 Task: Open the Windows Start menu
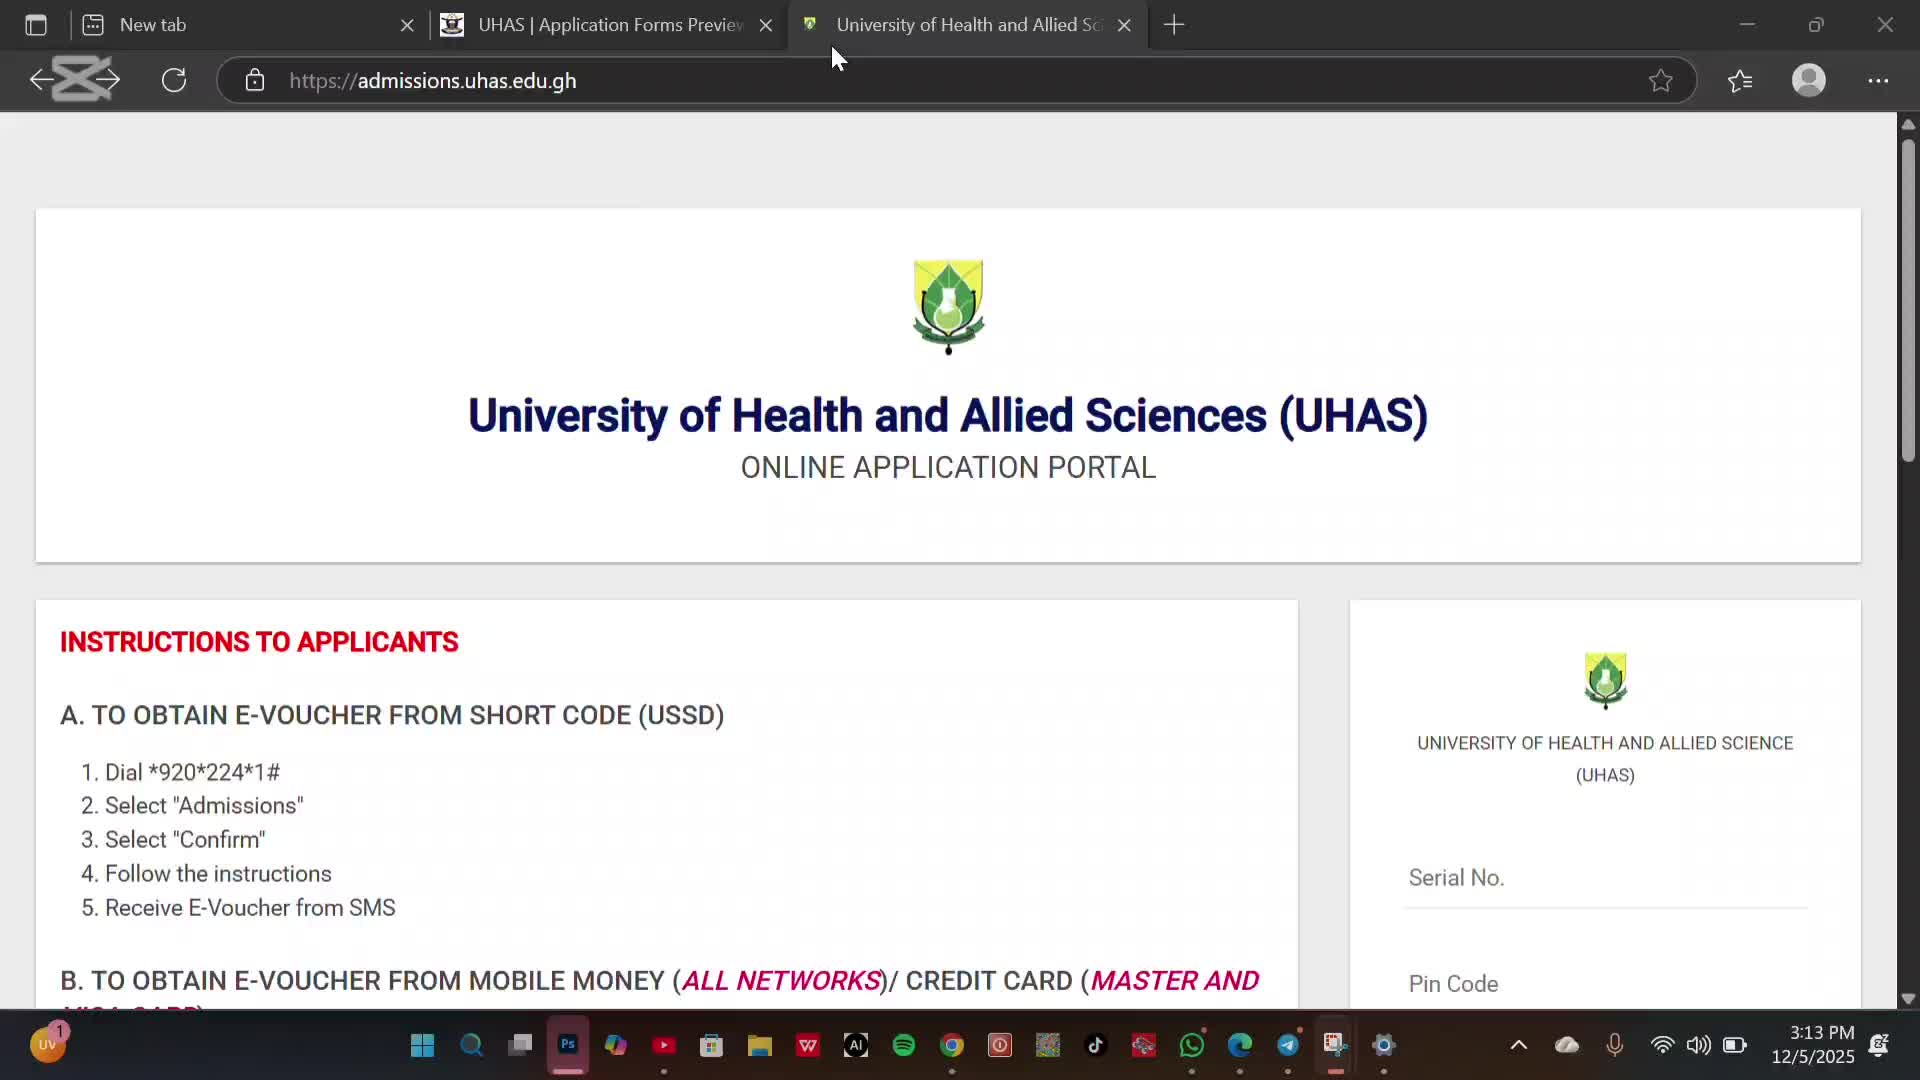point(422,1045)
